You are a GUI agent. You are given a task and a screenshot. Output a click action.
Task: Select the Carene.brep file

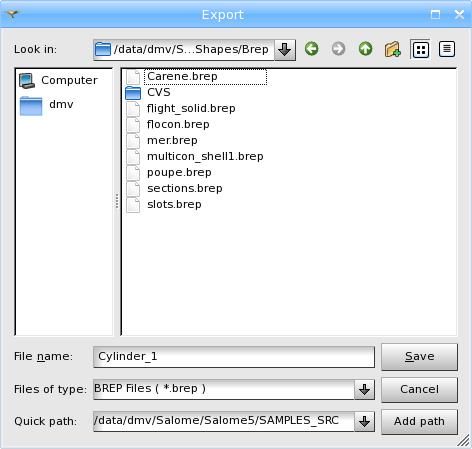(x=196, y=77)
